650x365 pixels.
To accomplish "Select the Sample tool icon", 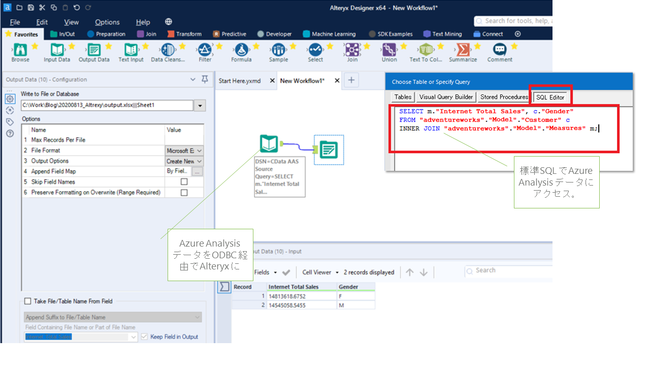I will 278,50.
